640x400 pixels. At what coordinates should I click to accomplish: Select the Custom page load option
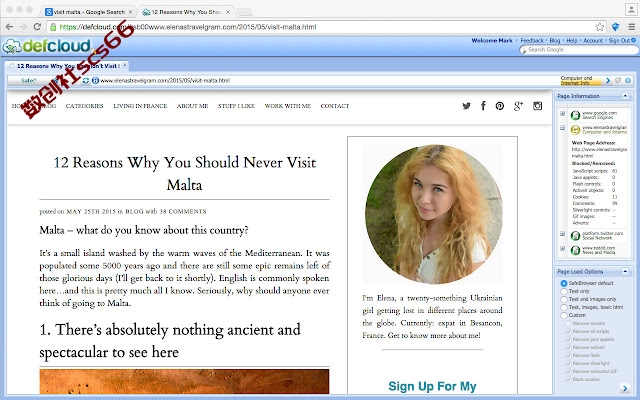(x=564, y=315)
